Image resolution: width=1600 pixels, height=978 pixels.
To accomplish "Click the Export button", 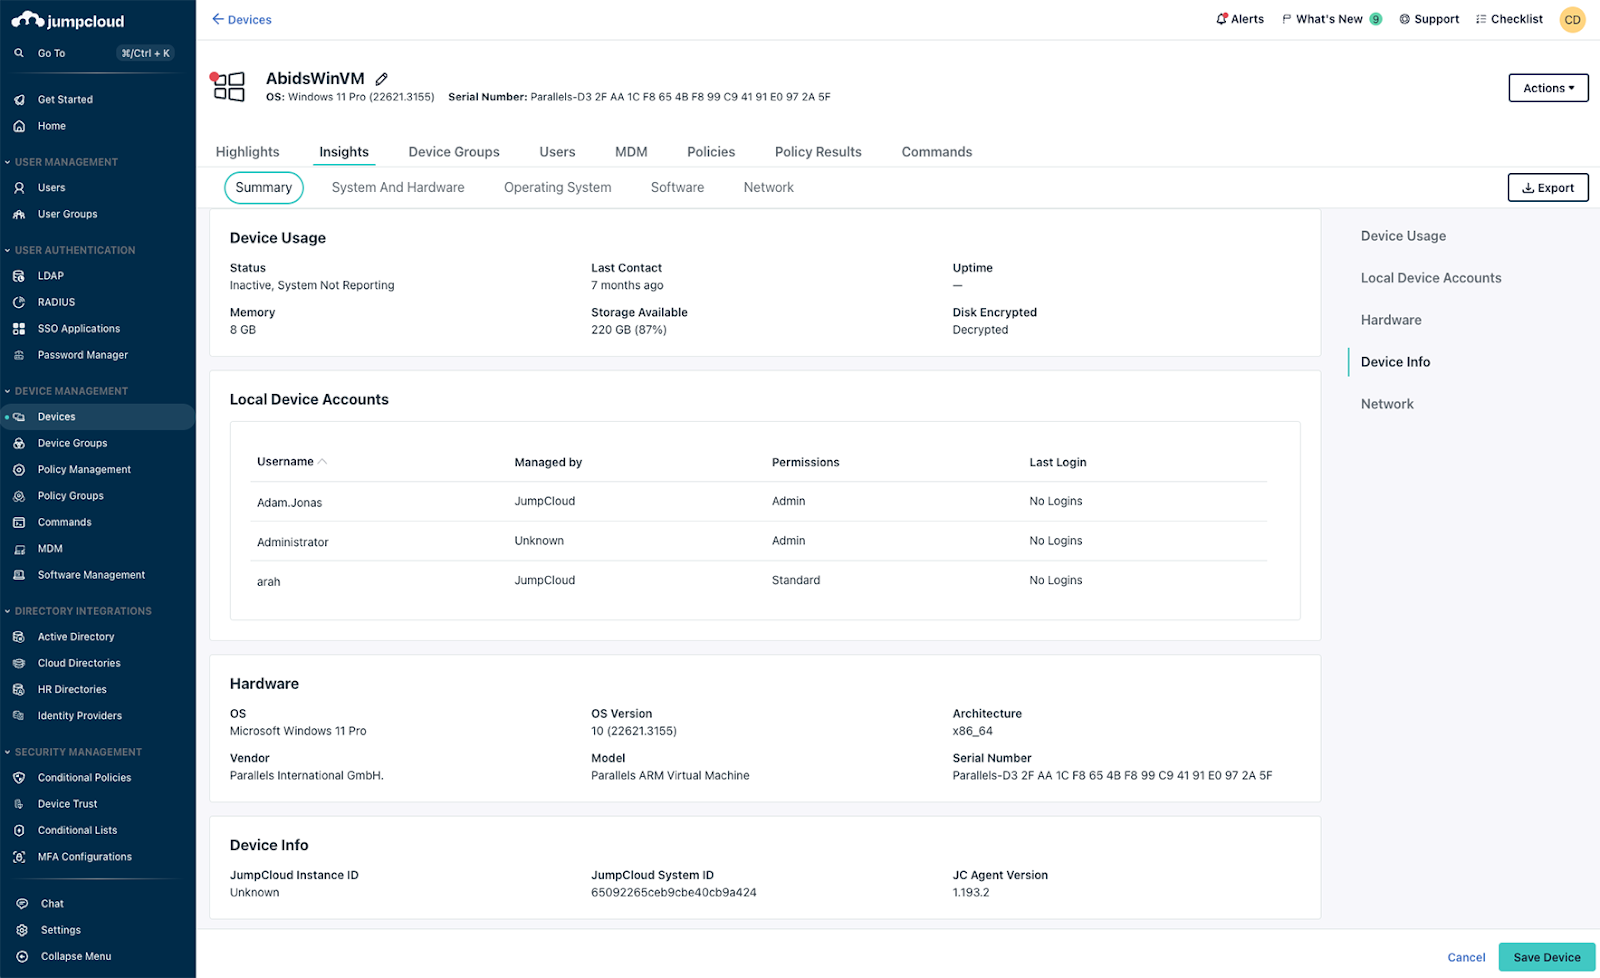I will pyautogui.click(x=1547, y=187).
